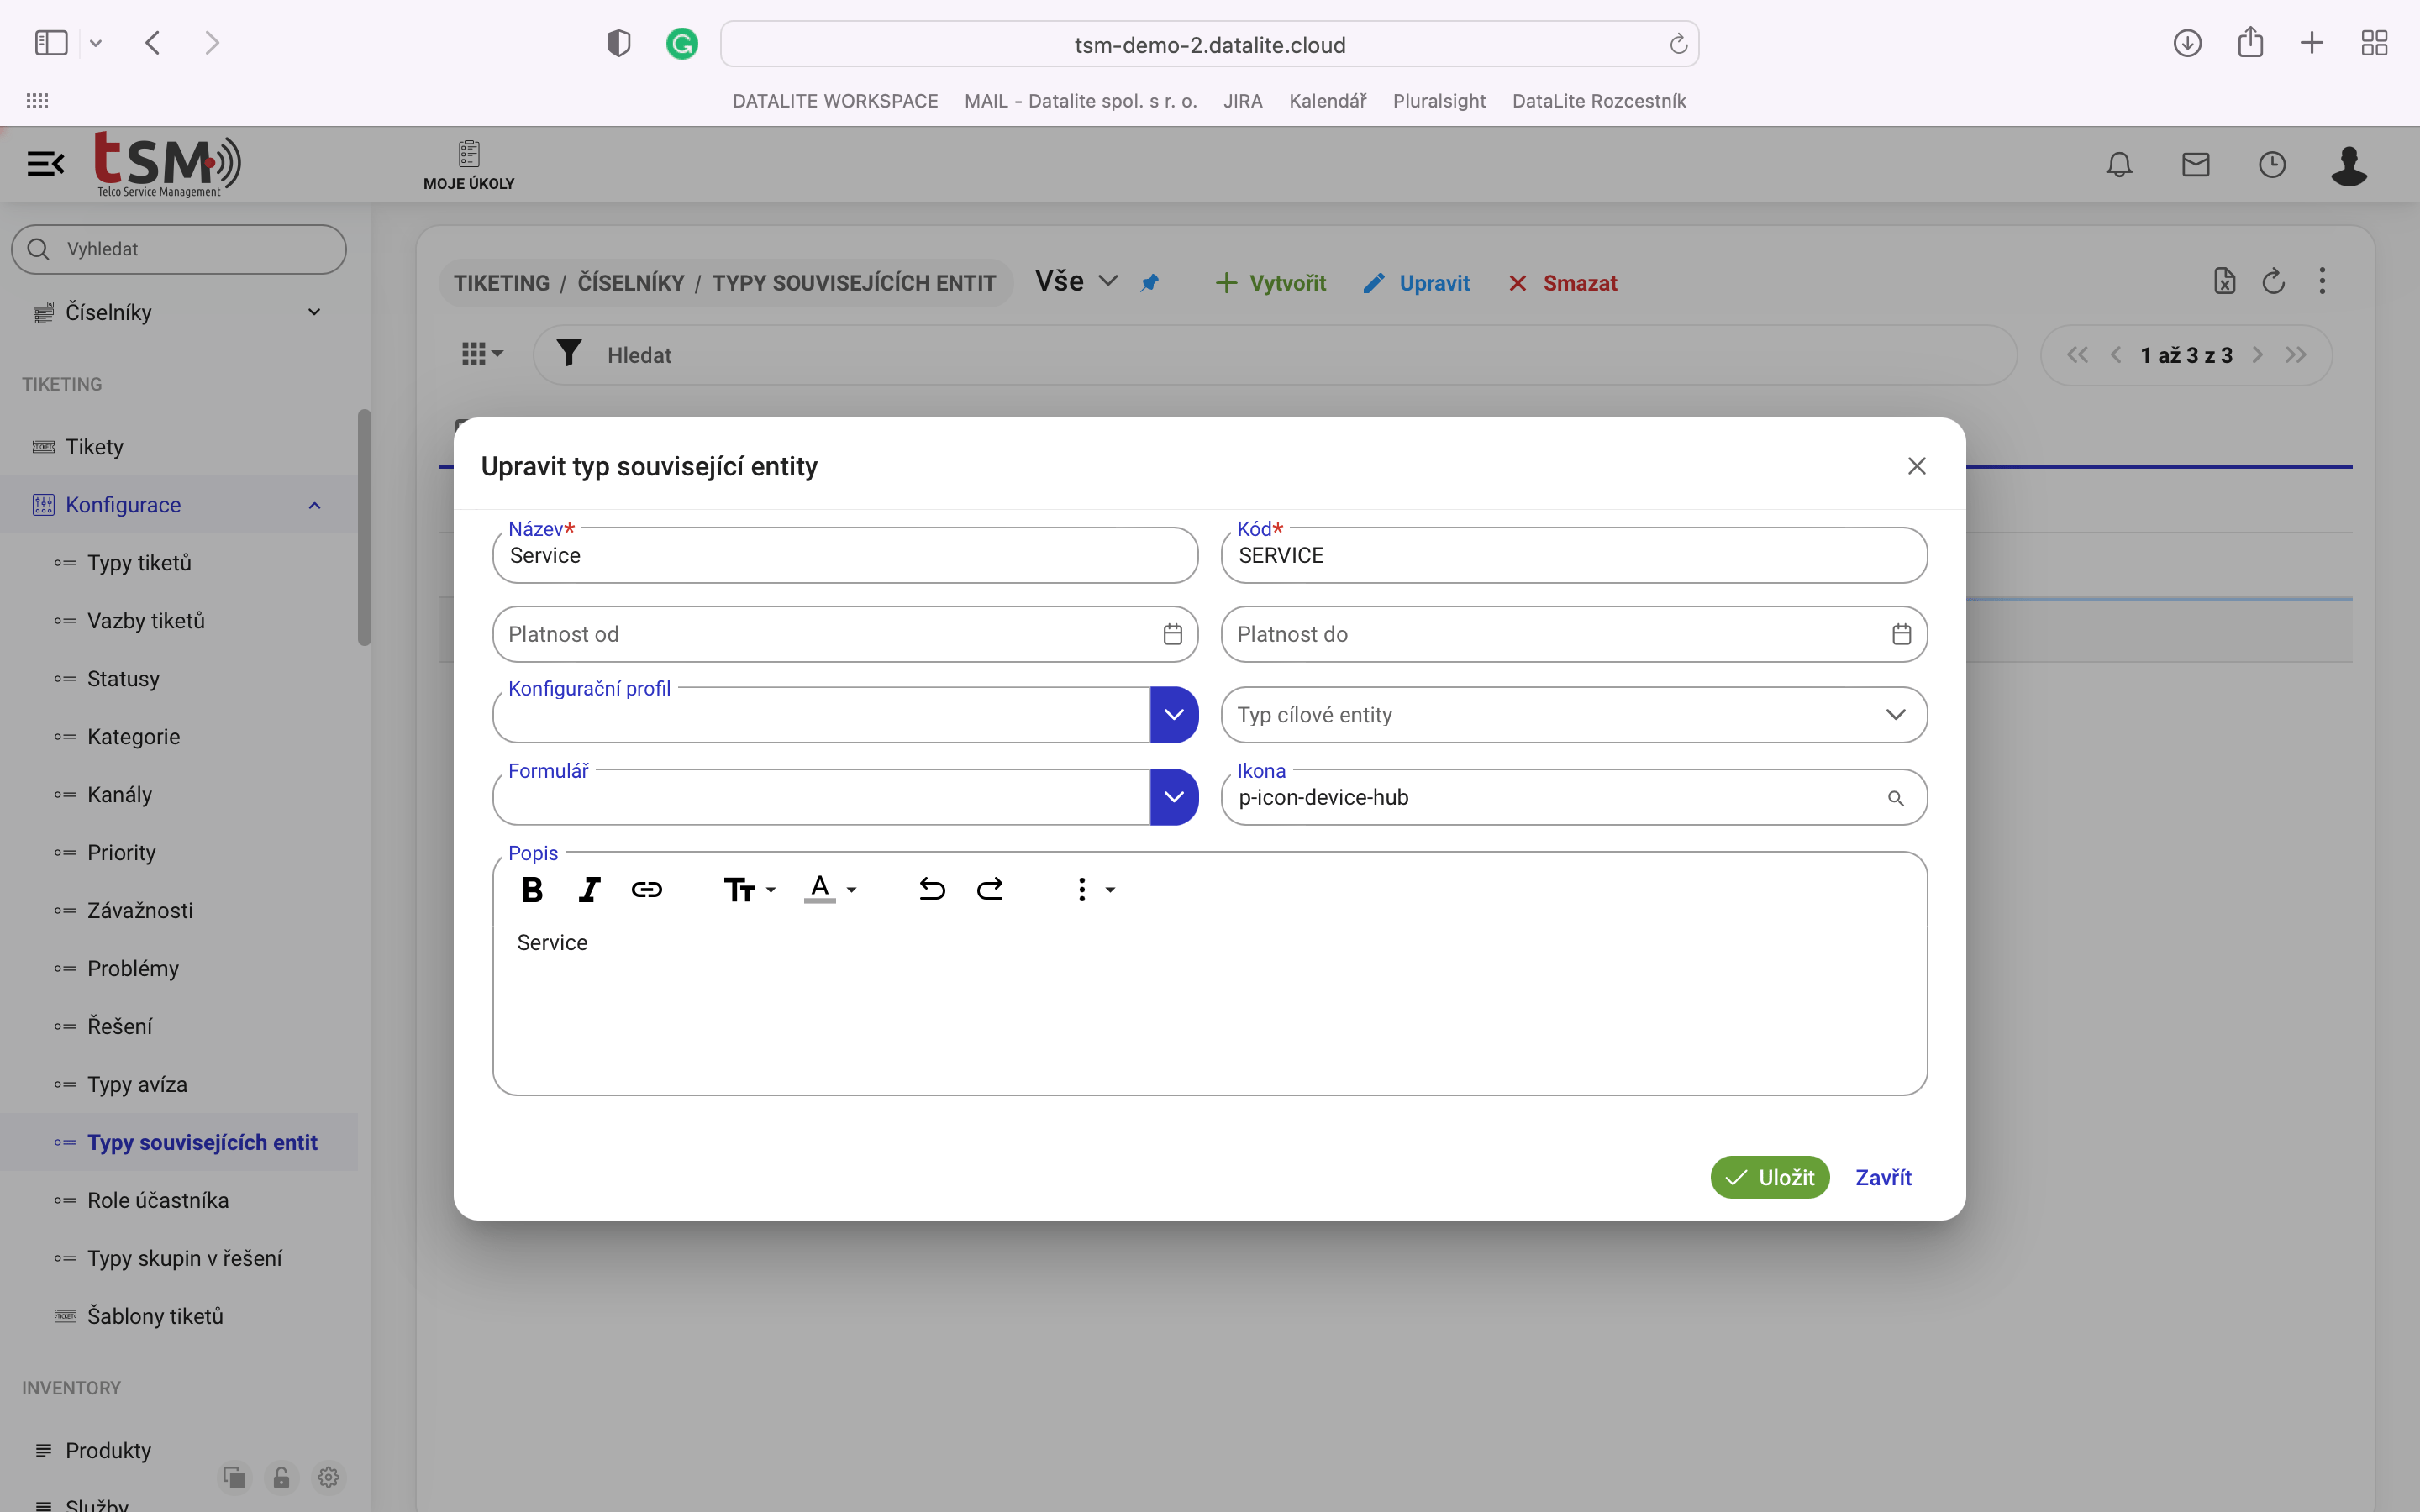Image resolution: width=2420 pixels, height=1512 pixels.
Task: Focus the Vyhledat sidebar search box
Action: coord(179,249)
